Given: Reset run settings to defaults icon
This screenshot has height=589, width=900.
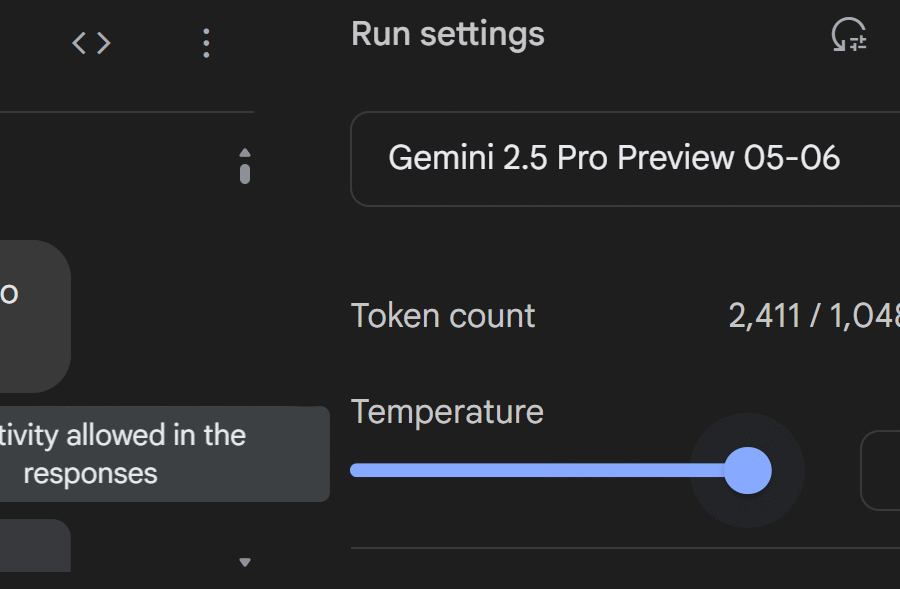Looking at the screenshot, I should point(849,36).
